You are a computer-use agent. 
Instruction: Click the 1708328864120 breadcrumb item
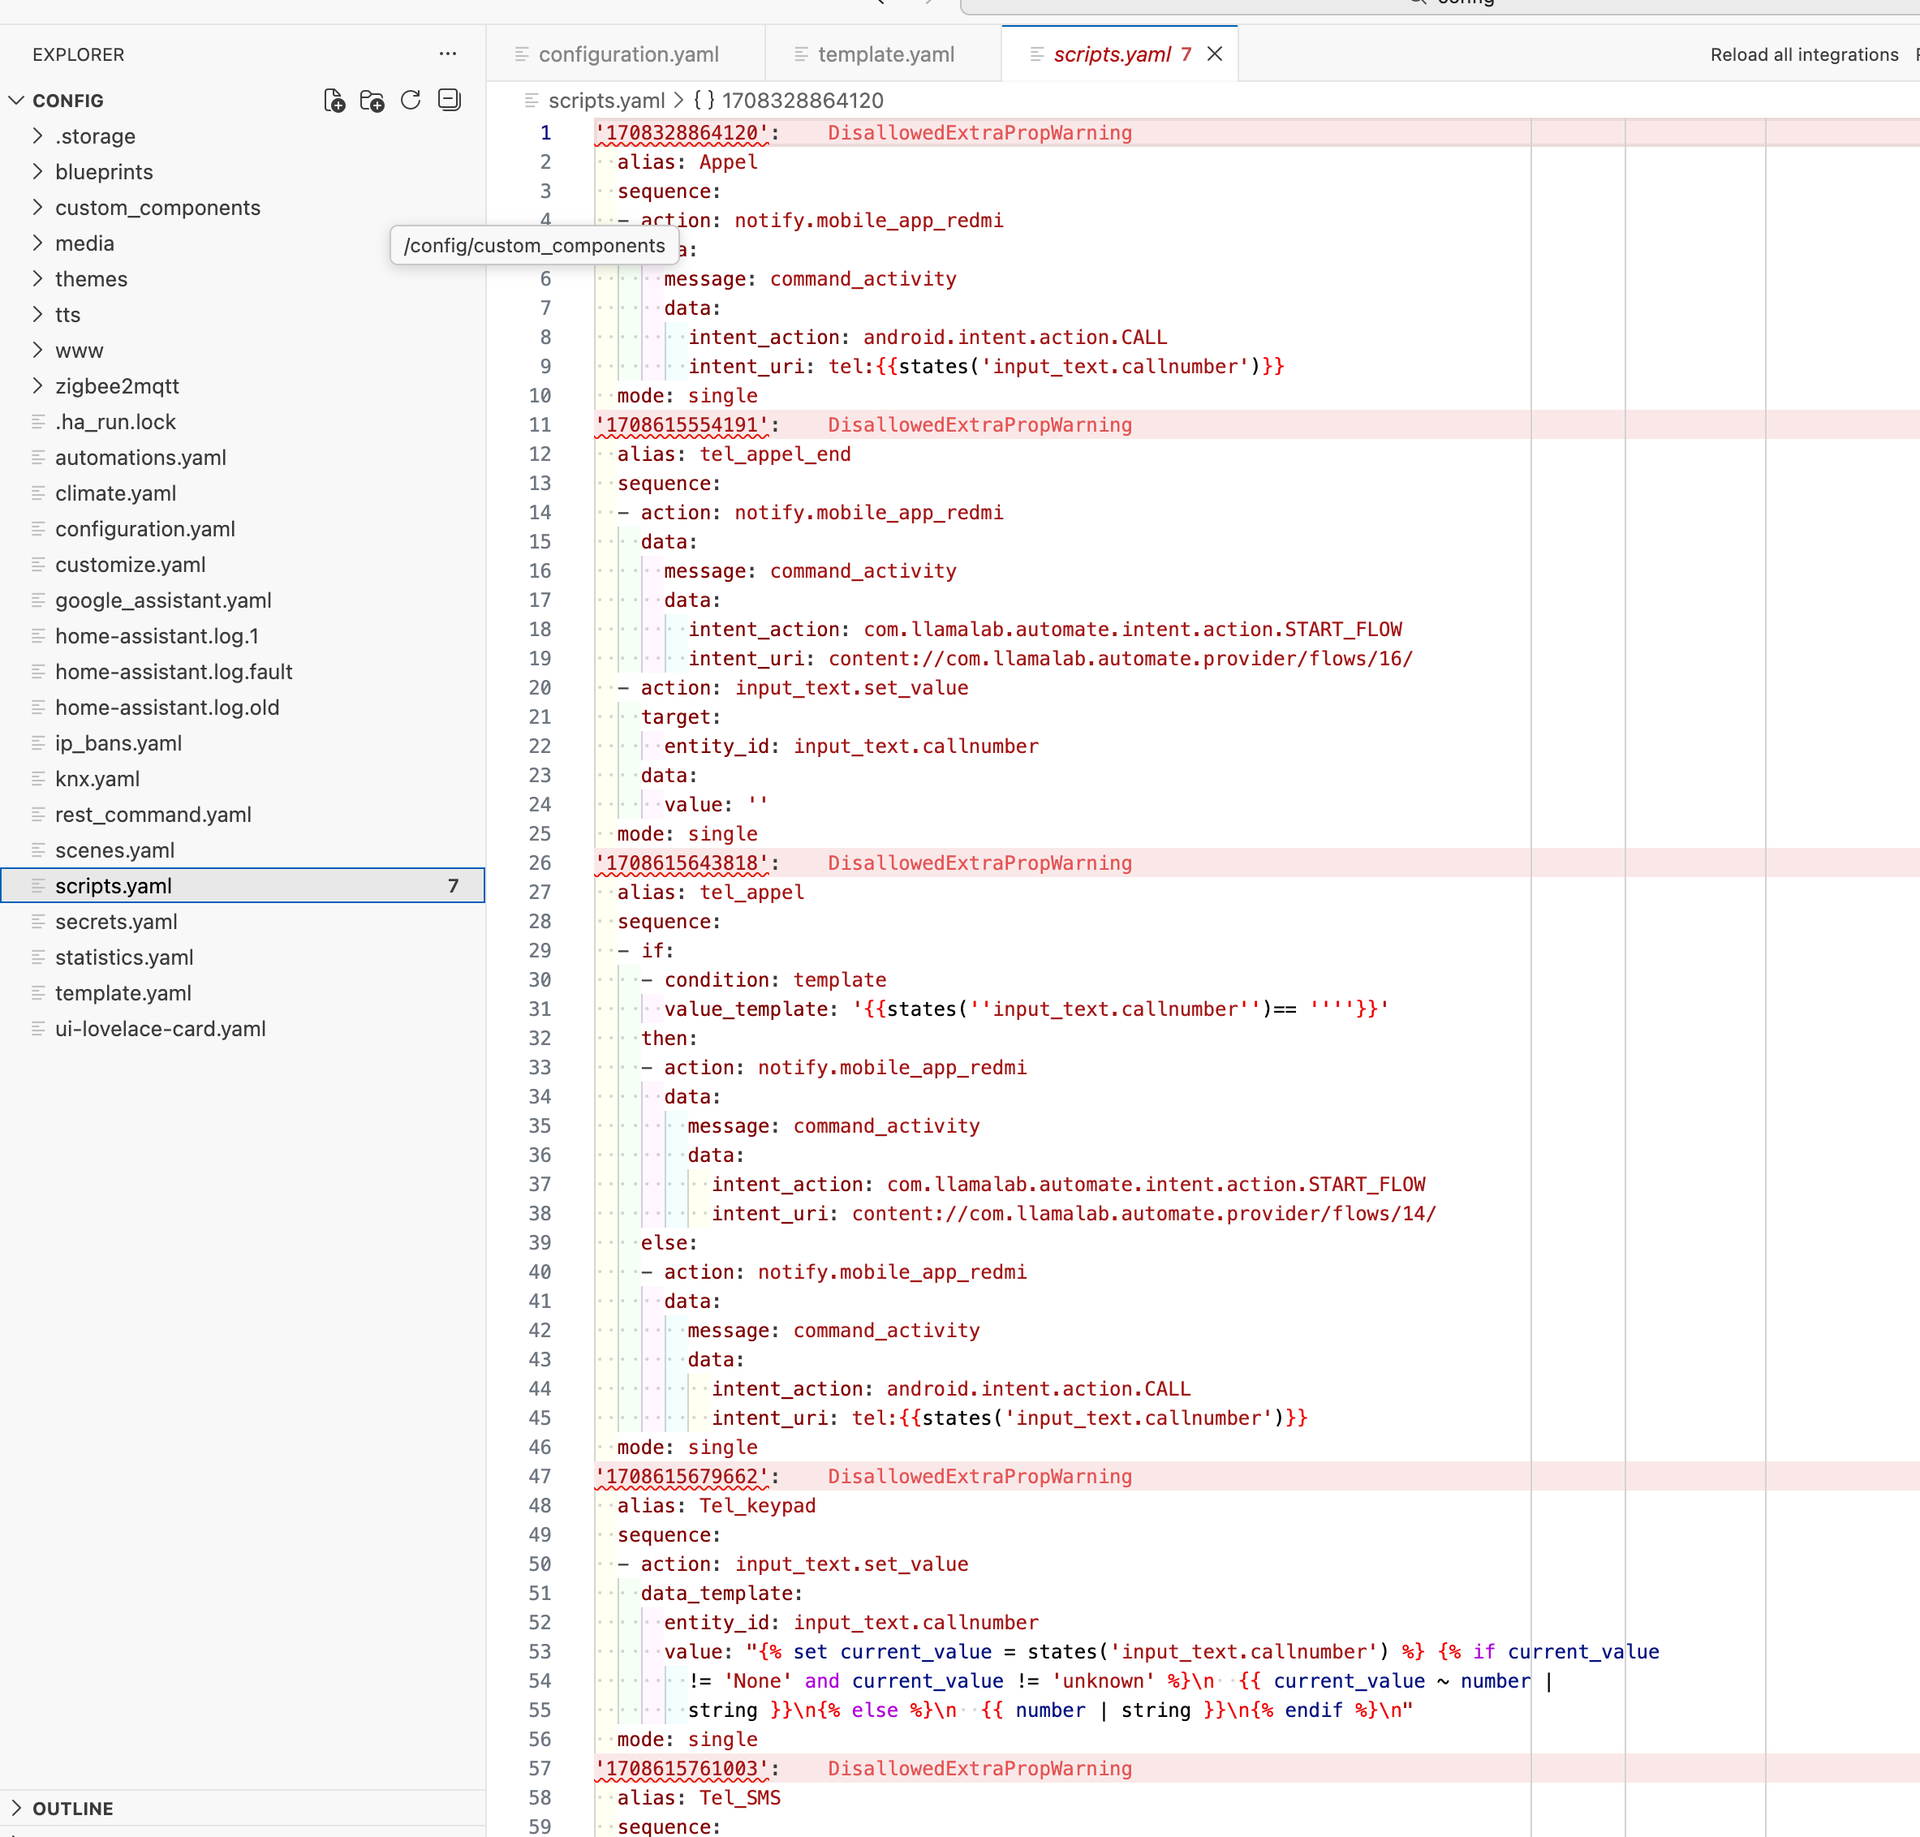point(802,101)
